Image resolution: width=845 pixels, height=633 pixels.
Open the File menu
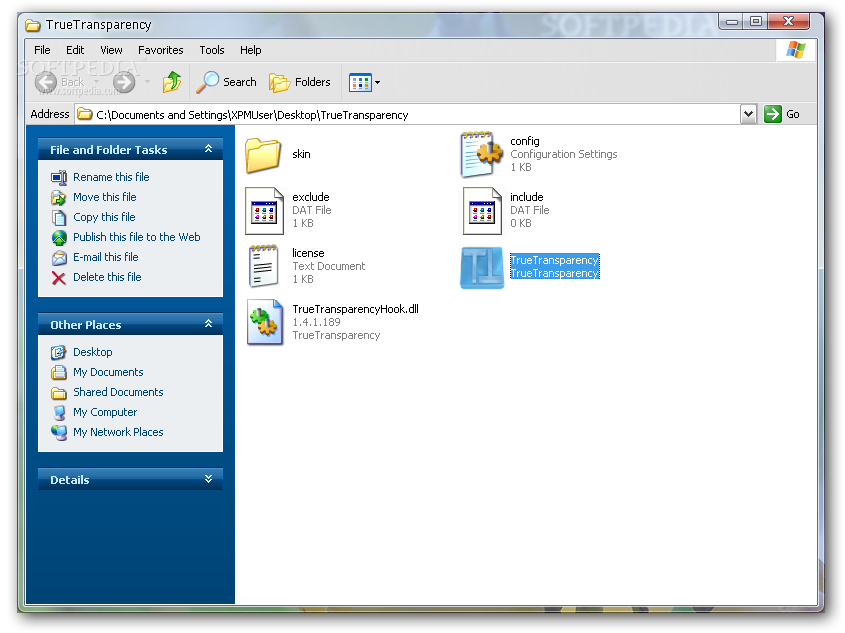point(42,50)
